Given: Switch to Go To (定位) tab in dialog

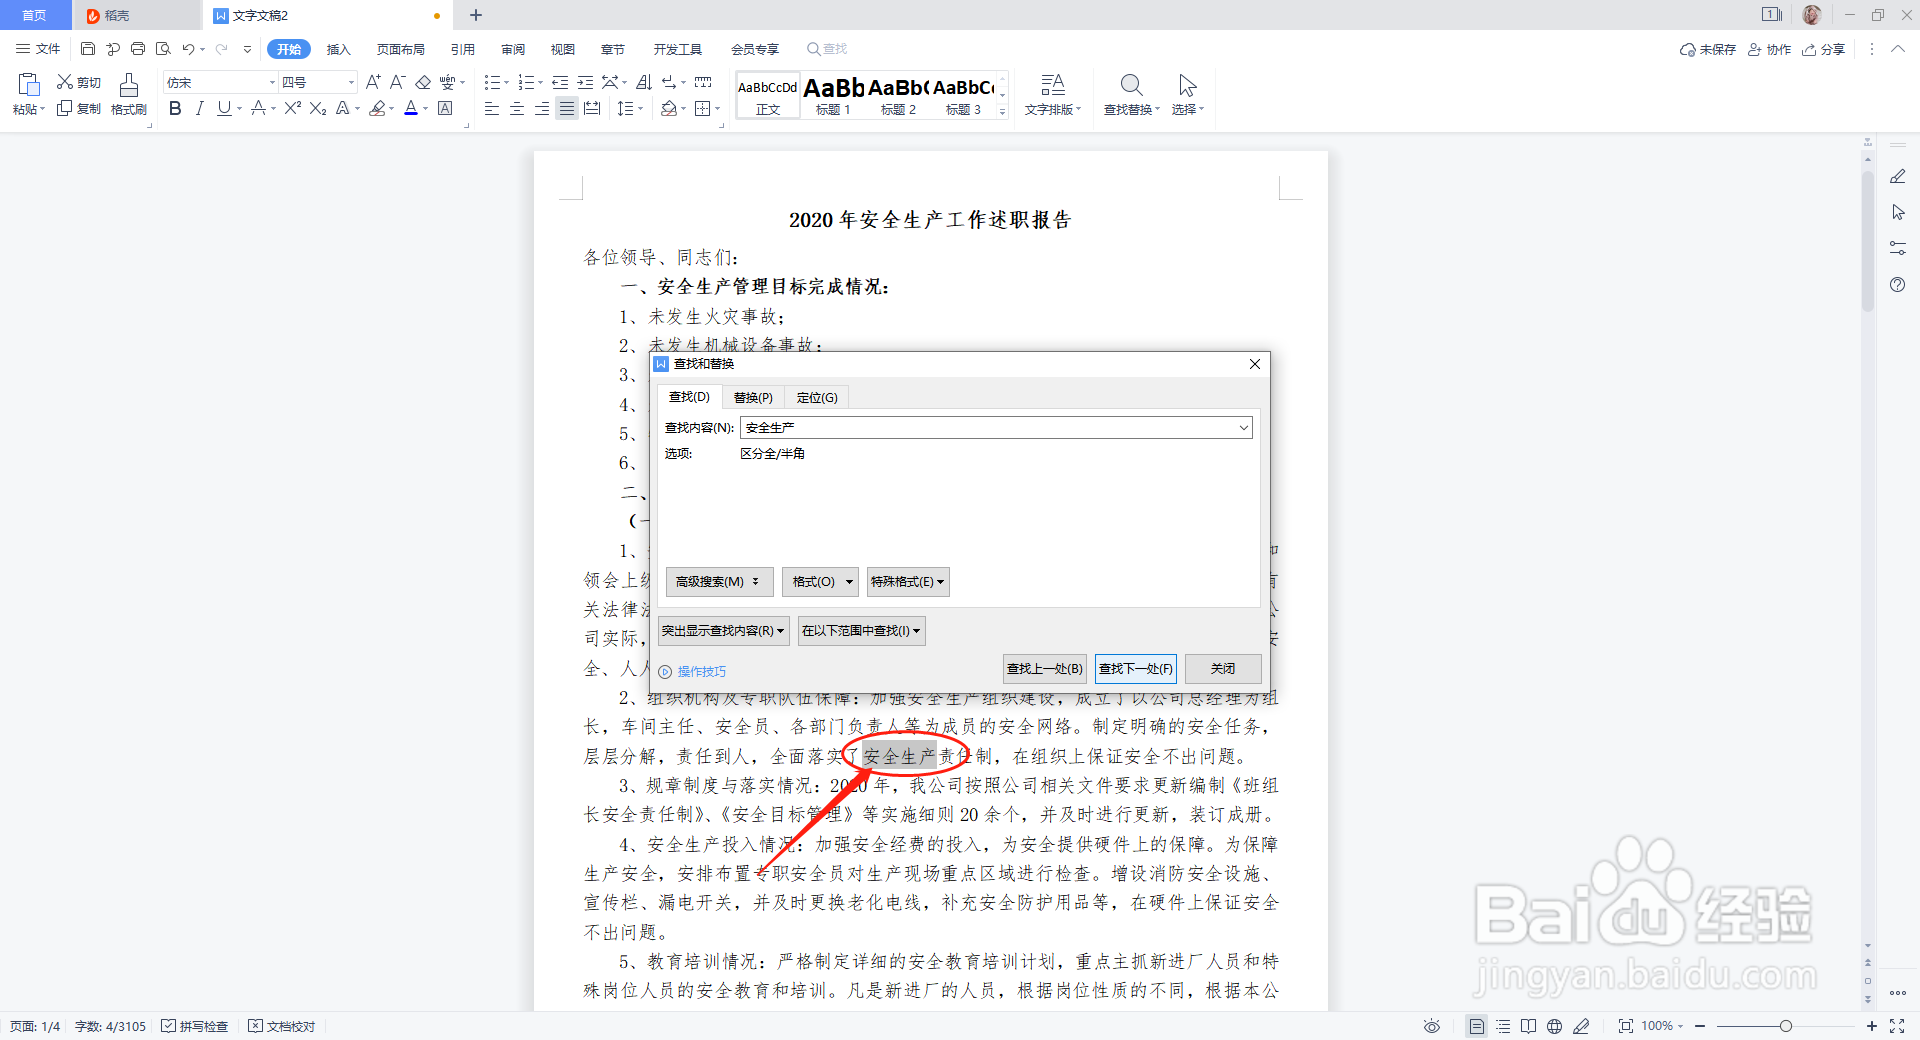Looking at the screenshot, I should 817,398.
